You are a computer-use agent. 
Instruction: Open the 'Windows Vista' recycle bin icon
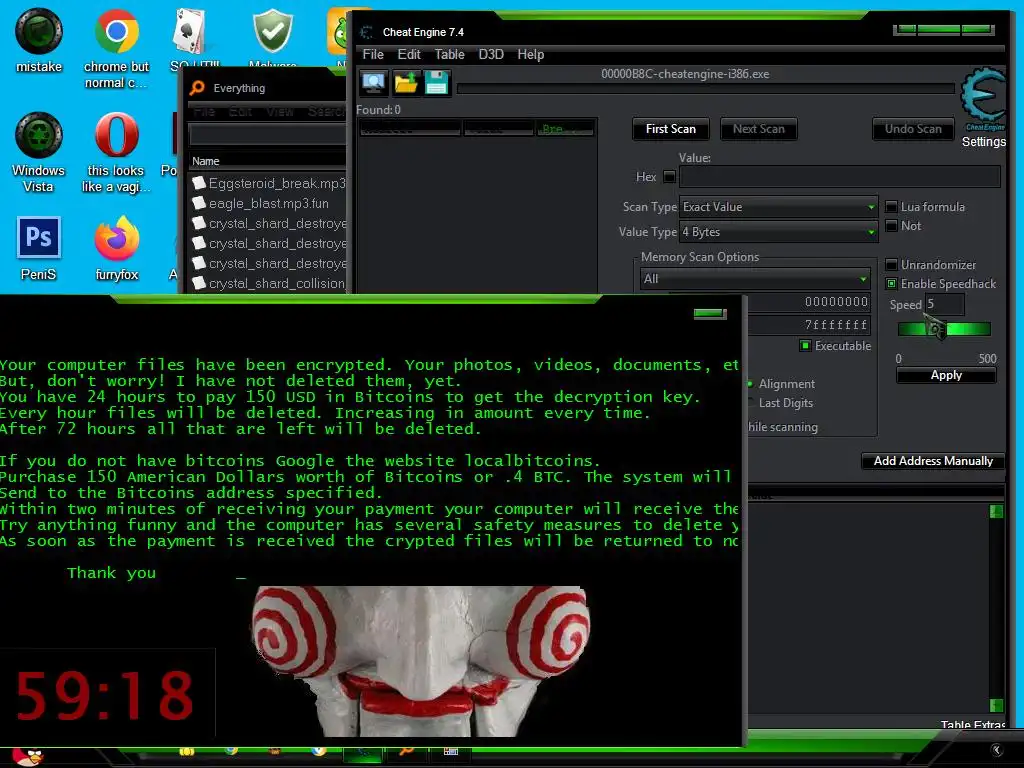39,153
